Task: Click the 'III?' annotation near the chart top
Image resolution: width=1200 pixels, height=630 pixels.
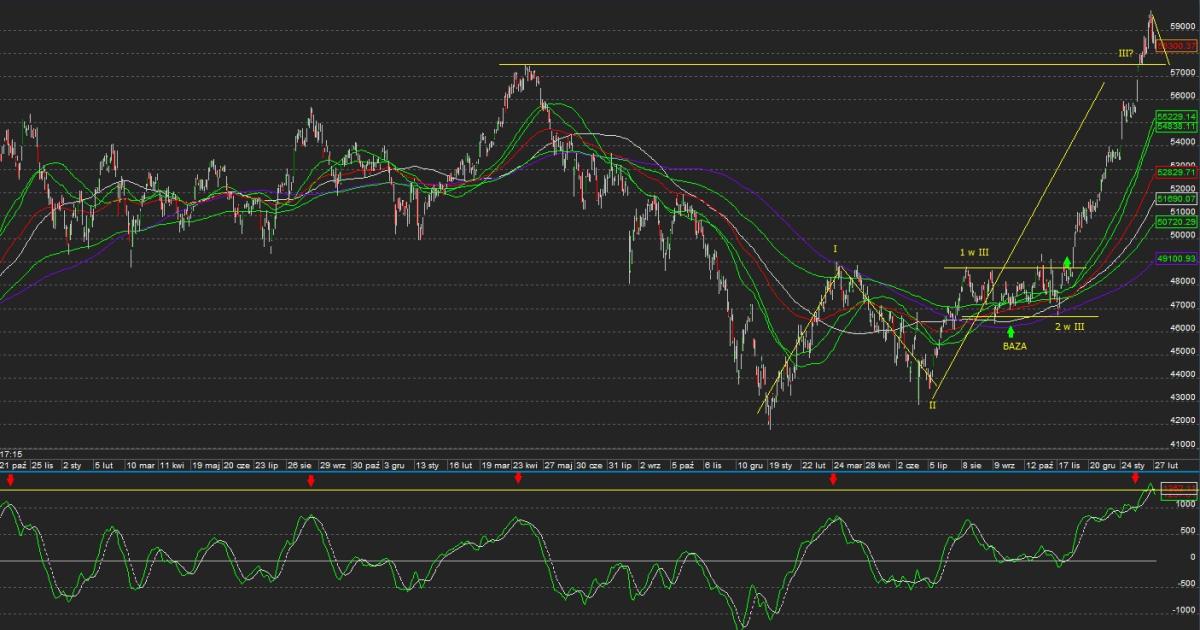Action: click(x=1125, y=52)
